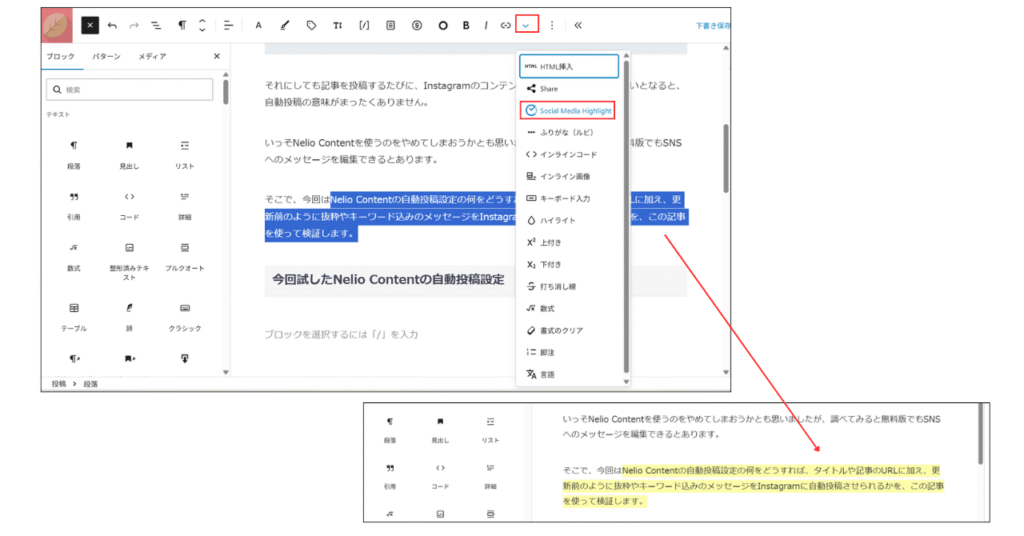The height and width of the screenshot is (536, 1024).
Task: Open the block options three-dot menu
Action: click(x=552, y=25)
